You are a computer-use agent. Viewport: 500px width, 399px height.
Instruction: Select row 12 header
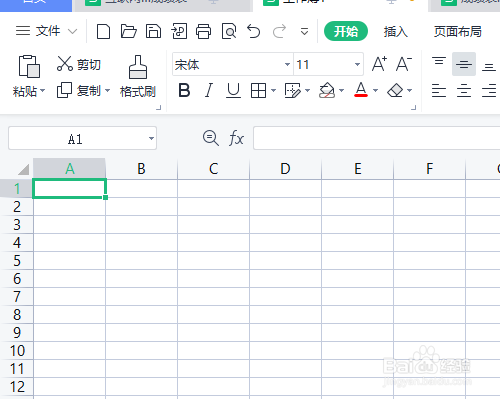point(17,387)
